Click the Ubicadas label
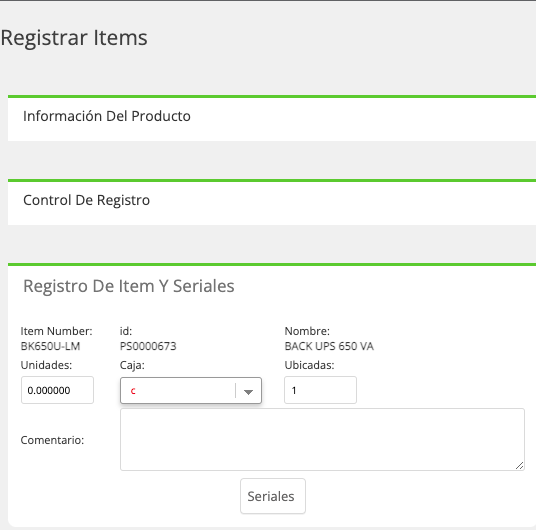Image resolution: width=536 pixels, height=530 pixels. pyautogui.click(x=309, y=365)
